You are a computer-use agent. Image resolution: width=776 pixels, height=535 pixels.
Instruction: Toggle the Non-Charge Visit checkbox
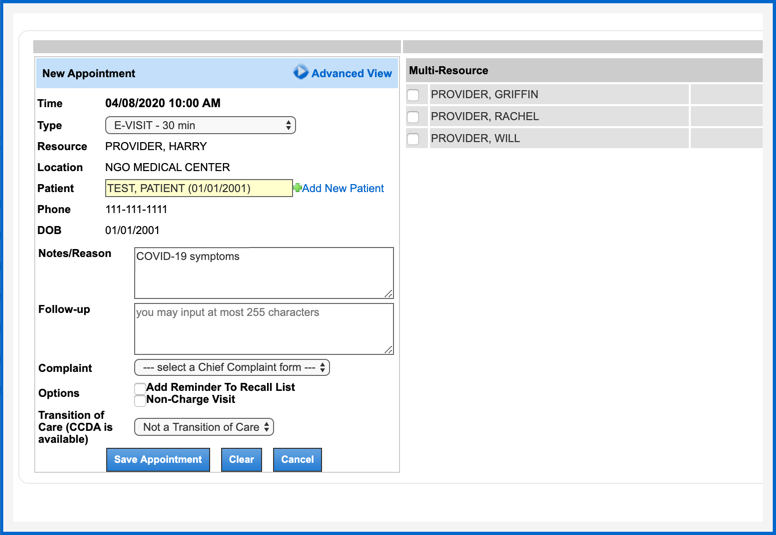click(x=140, y=400)
